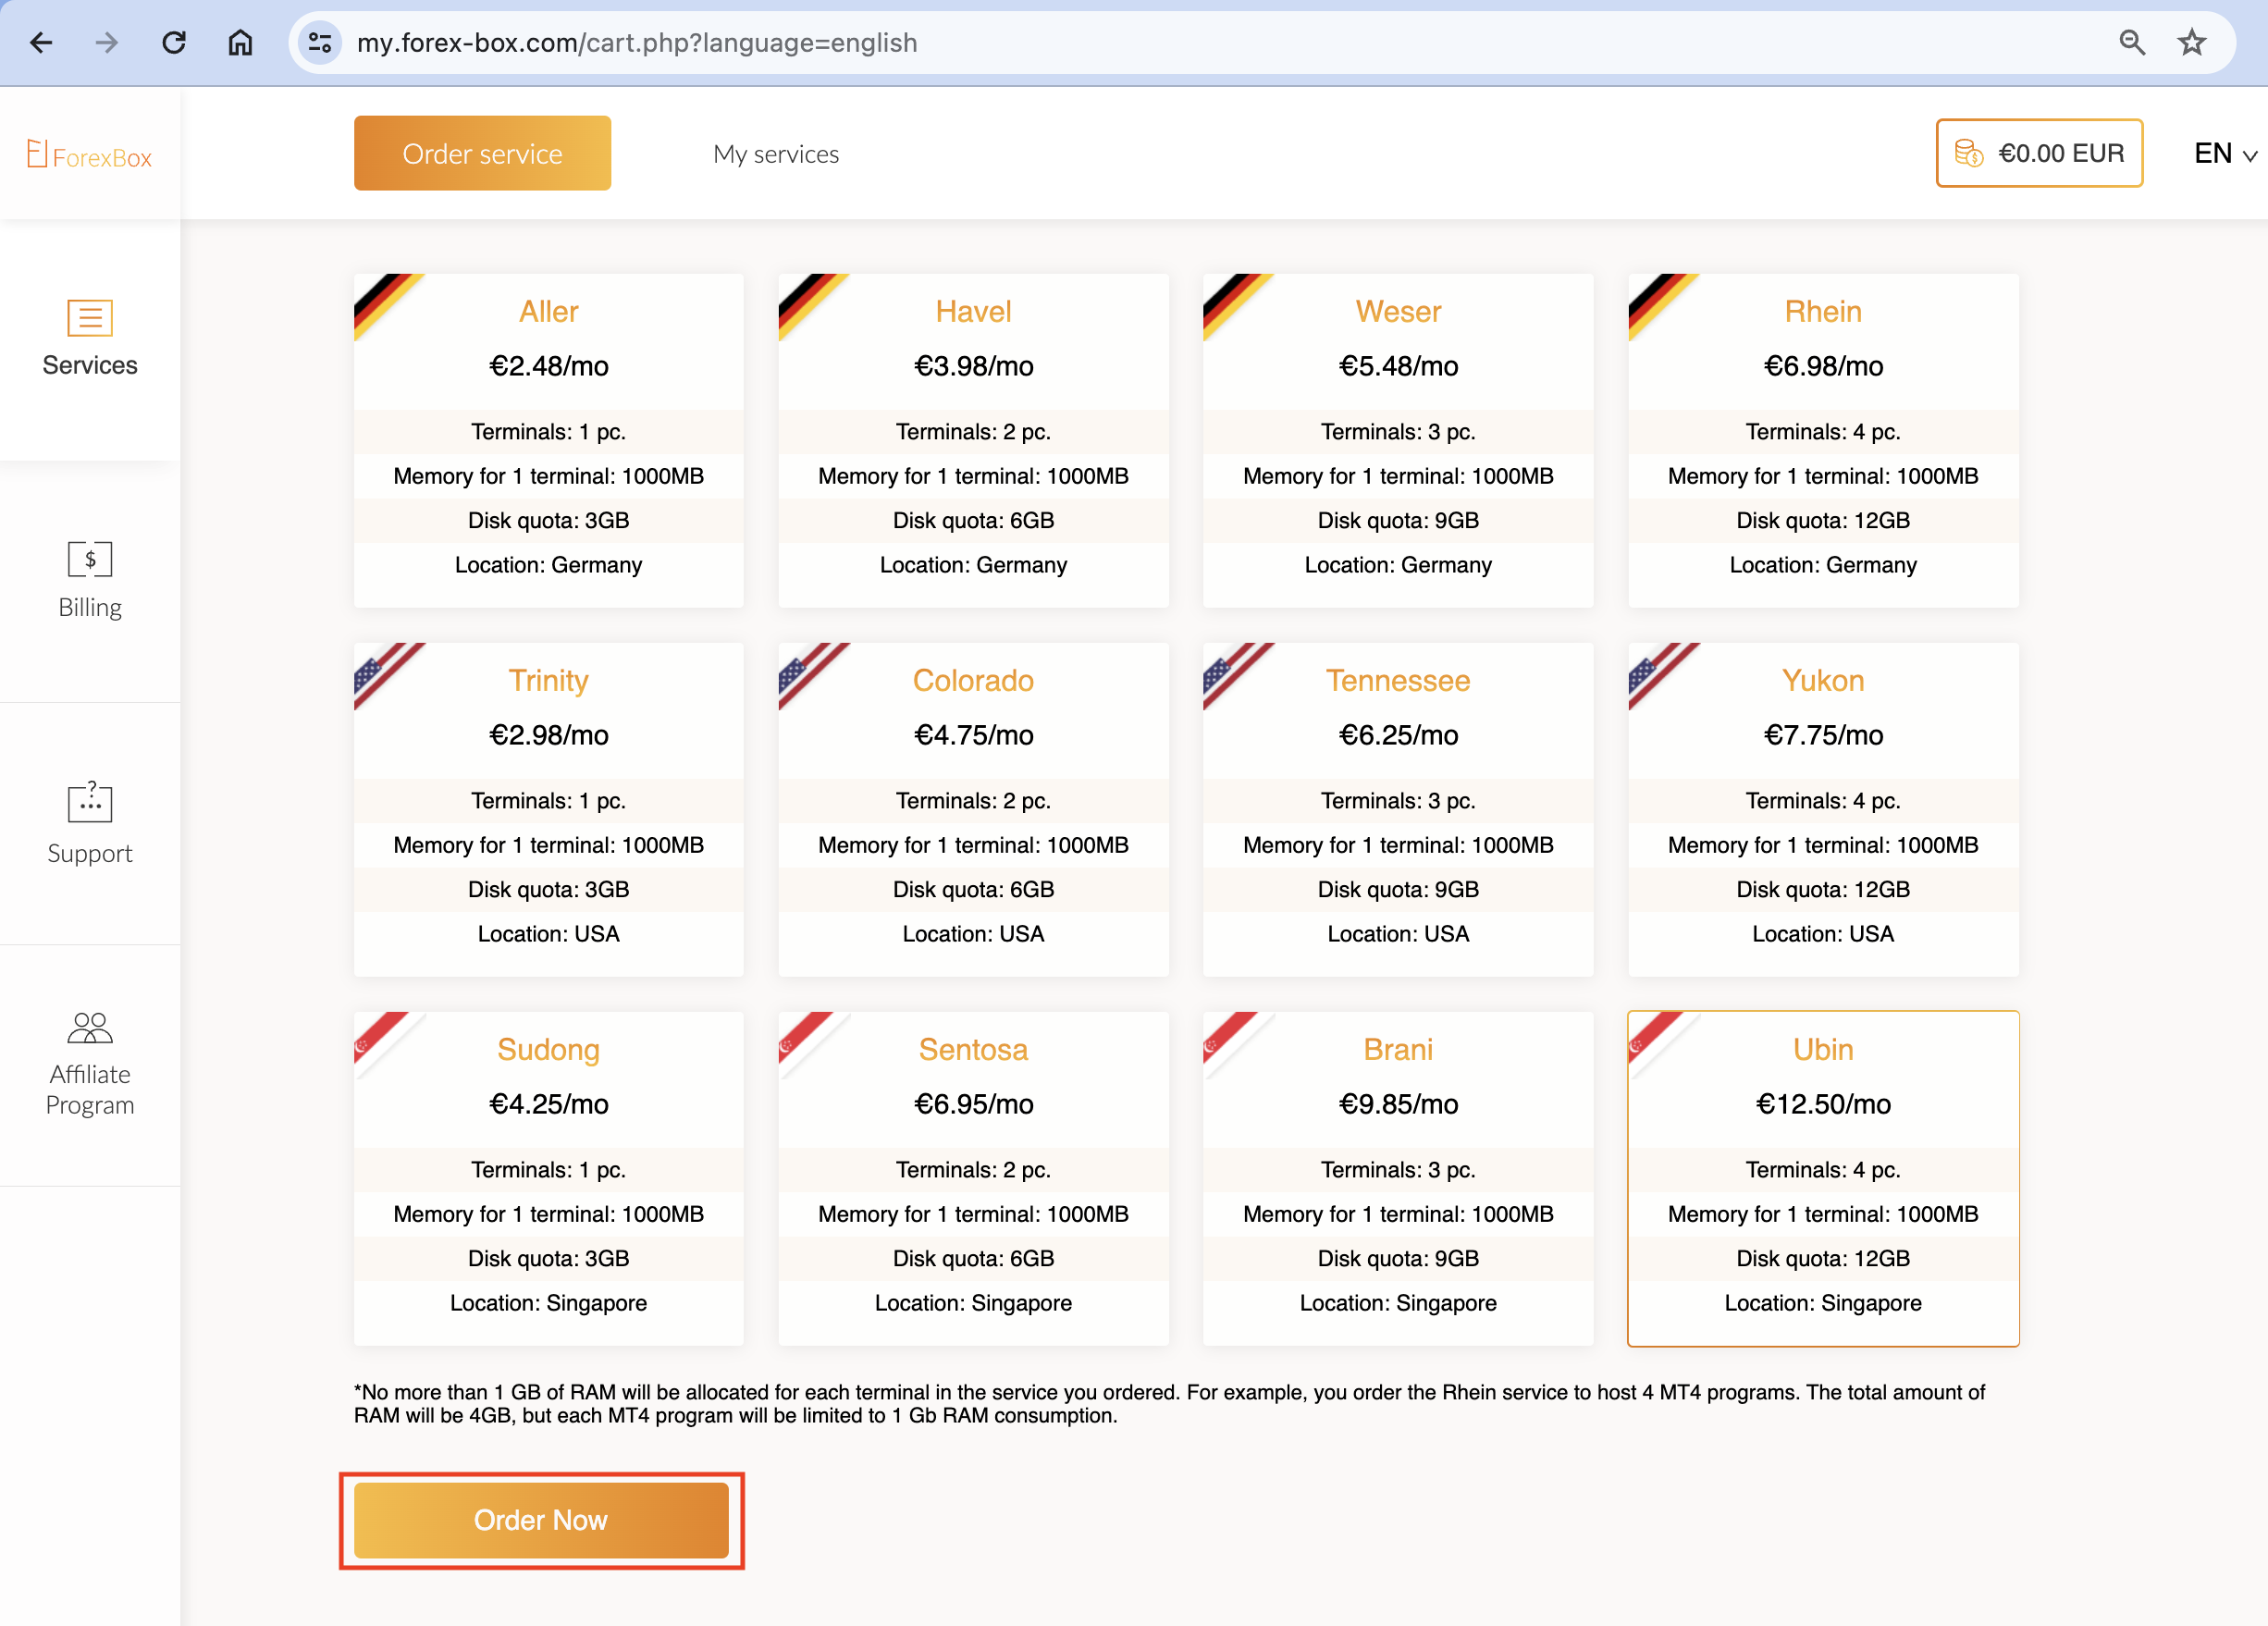Select the Order service tab
2268x1626 pixels.
point(482,154)
